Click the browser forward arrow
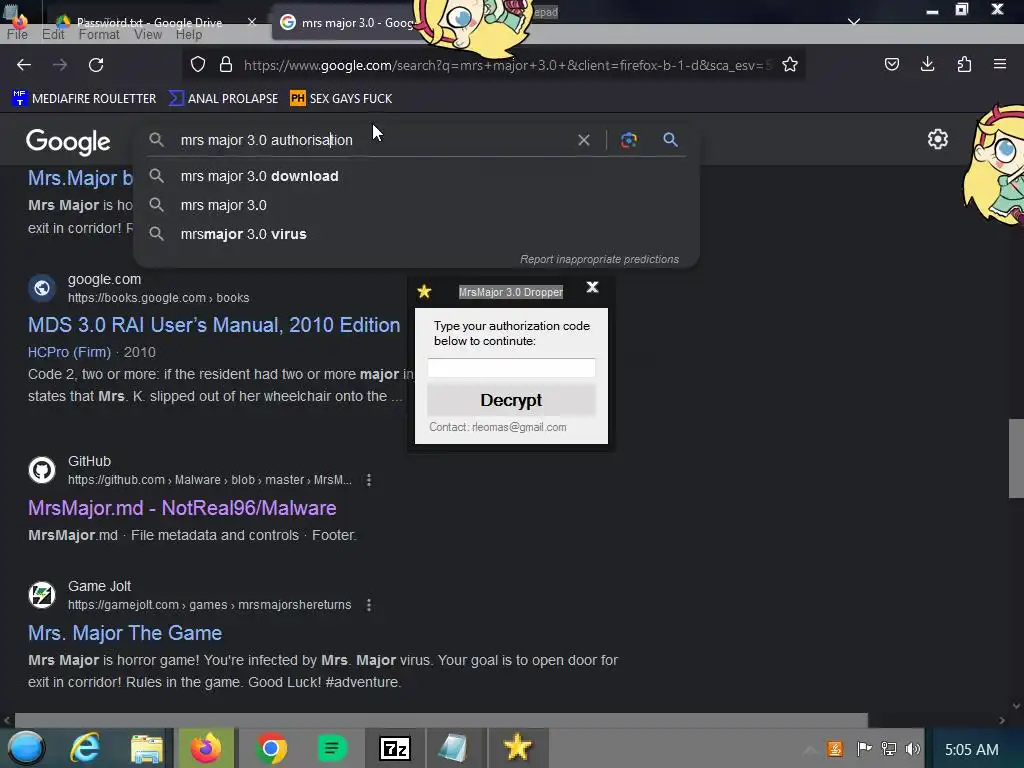 click(x=60, y=65)
